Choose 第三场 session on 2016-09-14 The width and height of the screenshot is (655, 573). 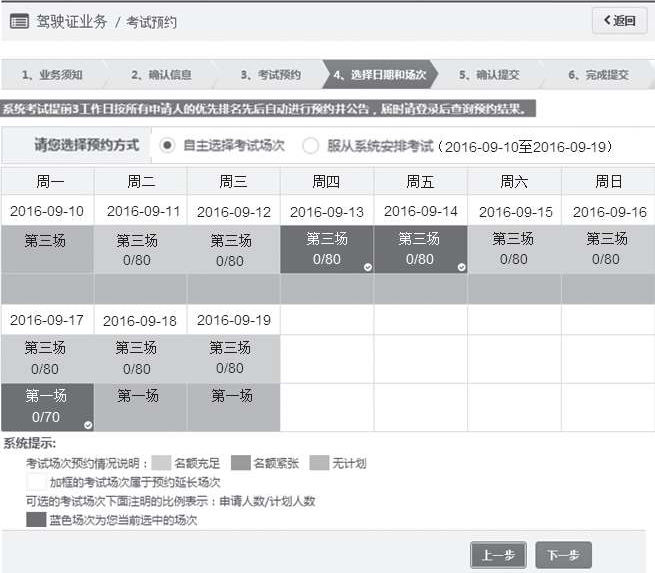coord(420,249)
